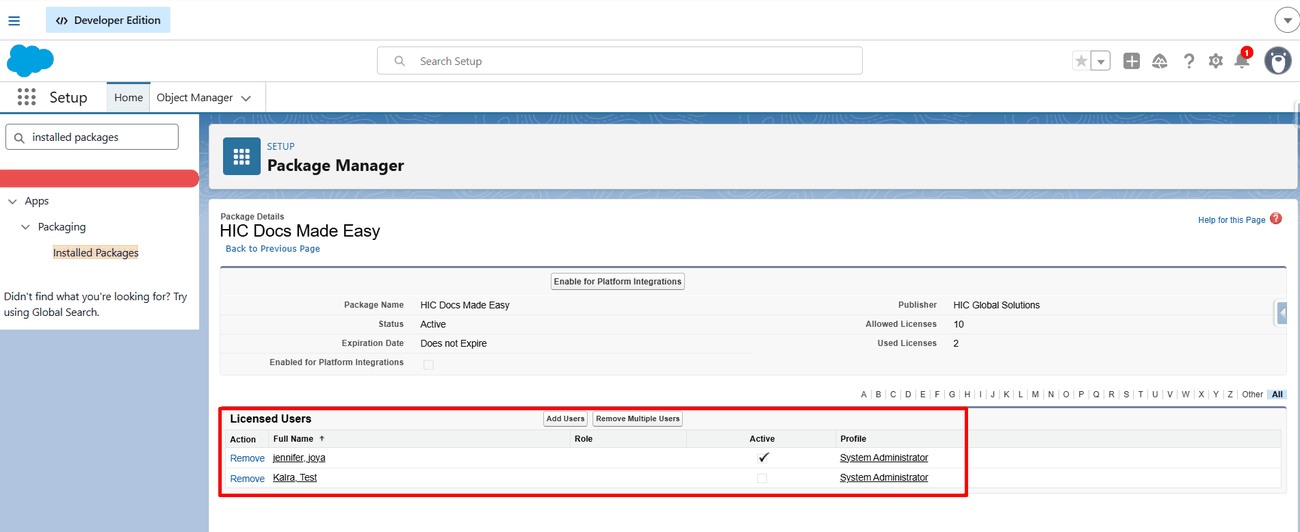
Task: Click the Active column header
Action: (x=762, y=439)
